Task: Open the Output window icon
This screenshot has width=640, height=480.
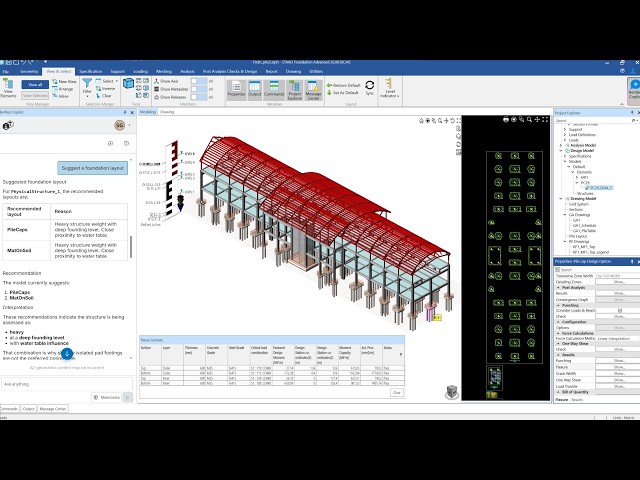Action: coord(254,89)
